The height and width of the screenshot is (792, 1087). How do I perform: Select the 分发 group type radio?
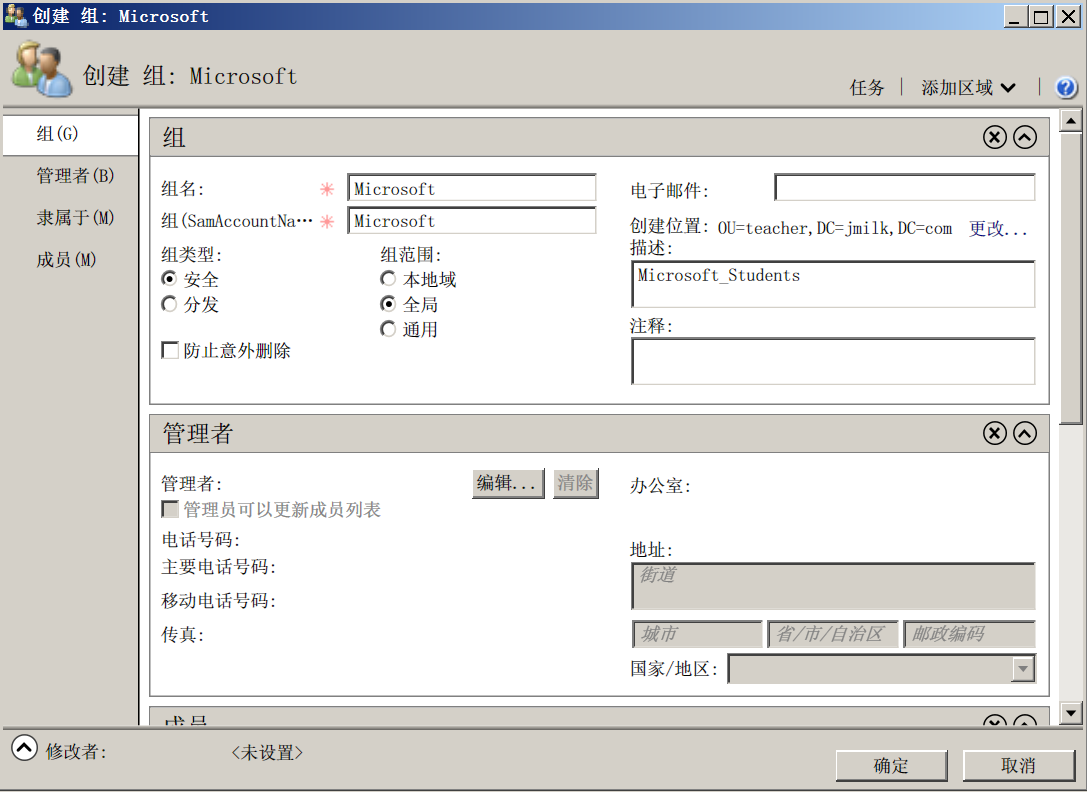[x=168, y=304]
